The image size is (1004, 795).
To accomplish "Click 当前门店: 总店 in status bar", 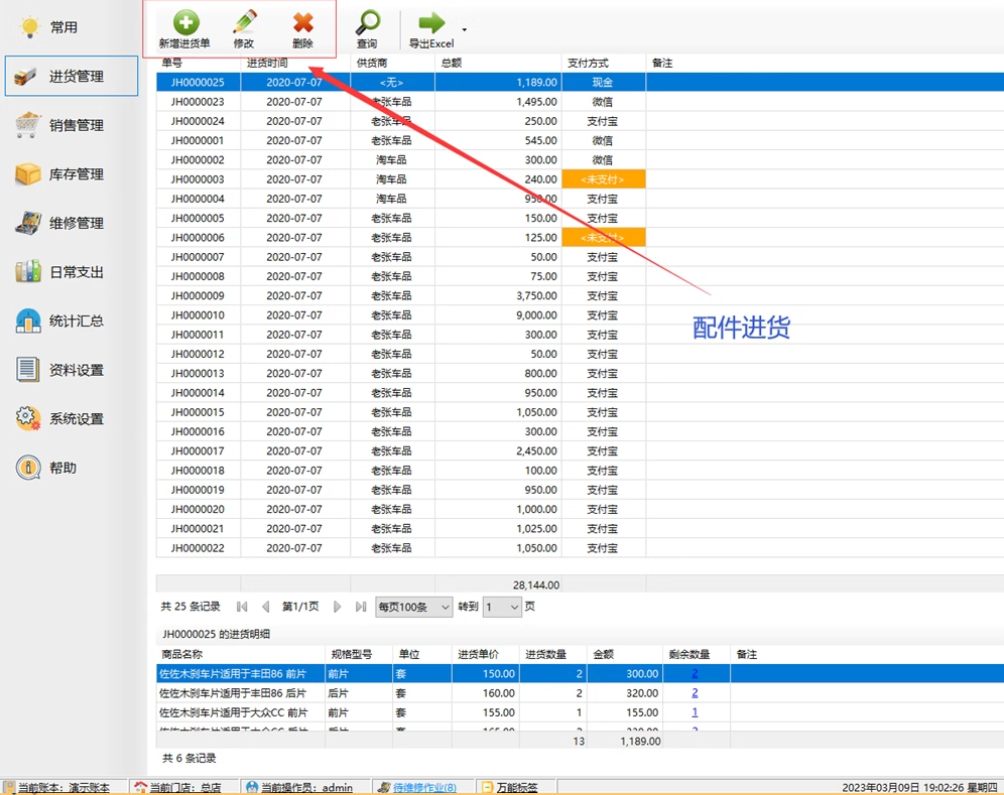I will tap(185, 787).
